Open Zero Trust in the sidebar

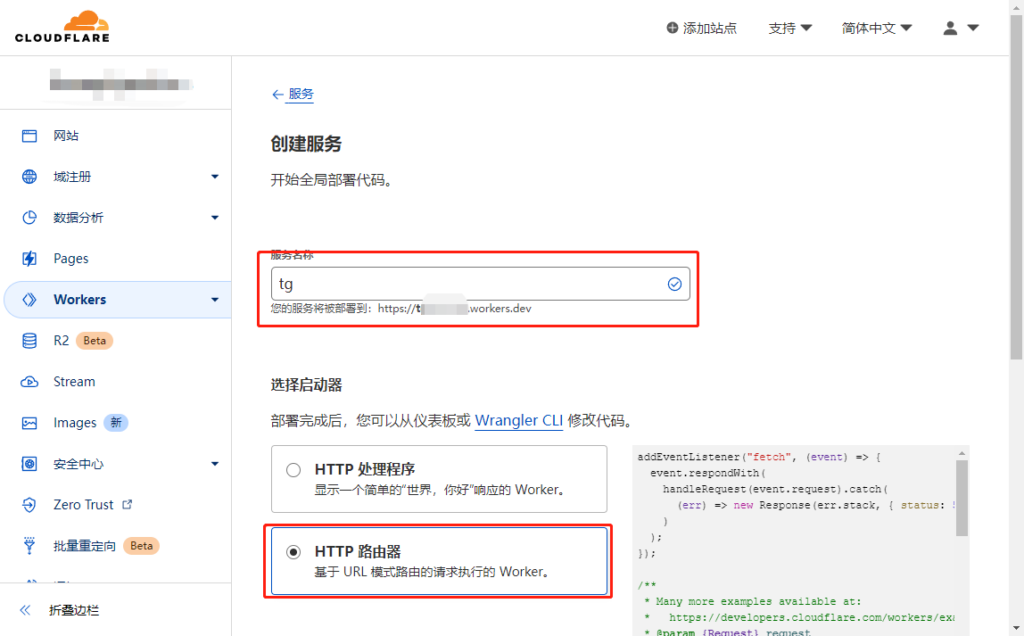[x=84, y=505]
